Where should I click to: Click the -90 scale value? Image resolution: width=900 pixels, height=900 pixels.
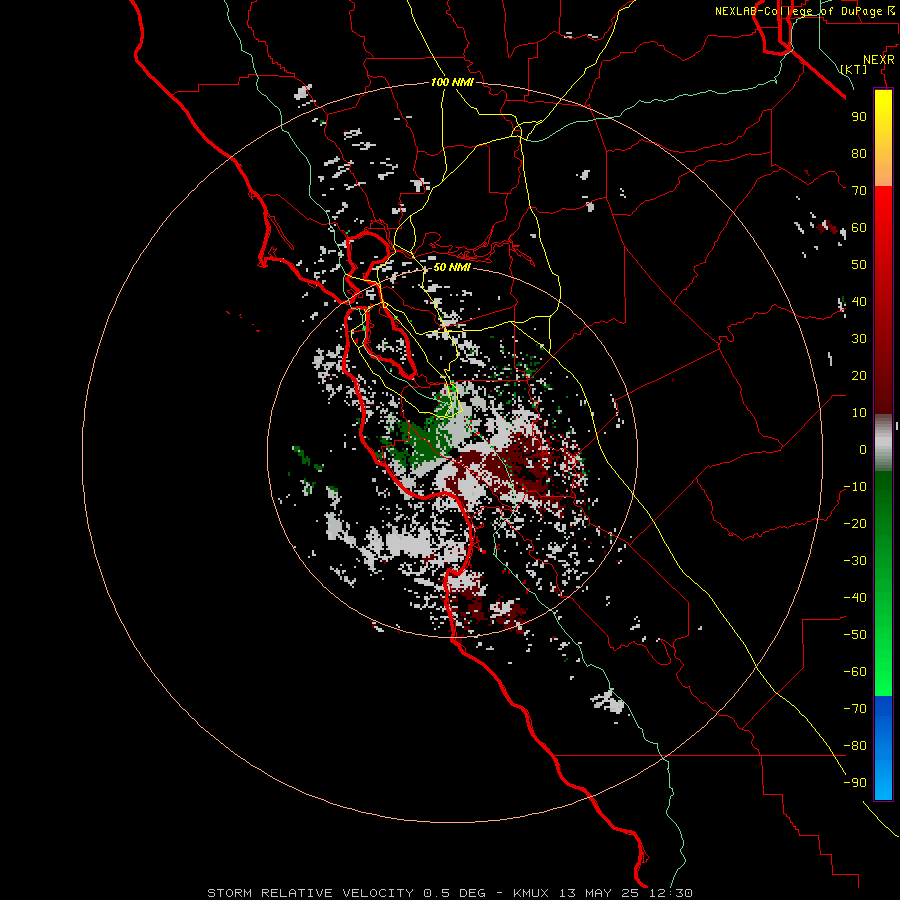[x=855, y=783]
